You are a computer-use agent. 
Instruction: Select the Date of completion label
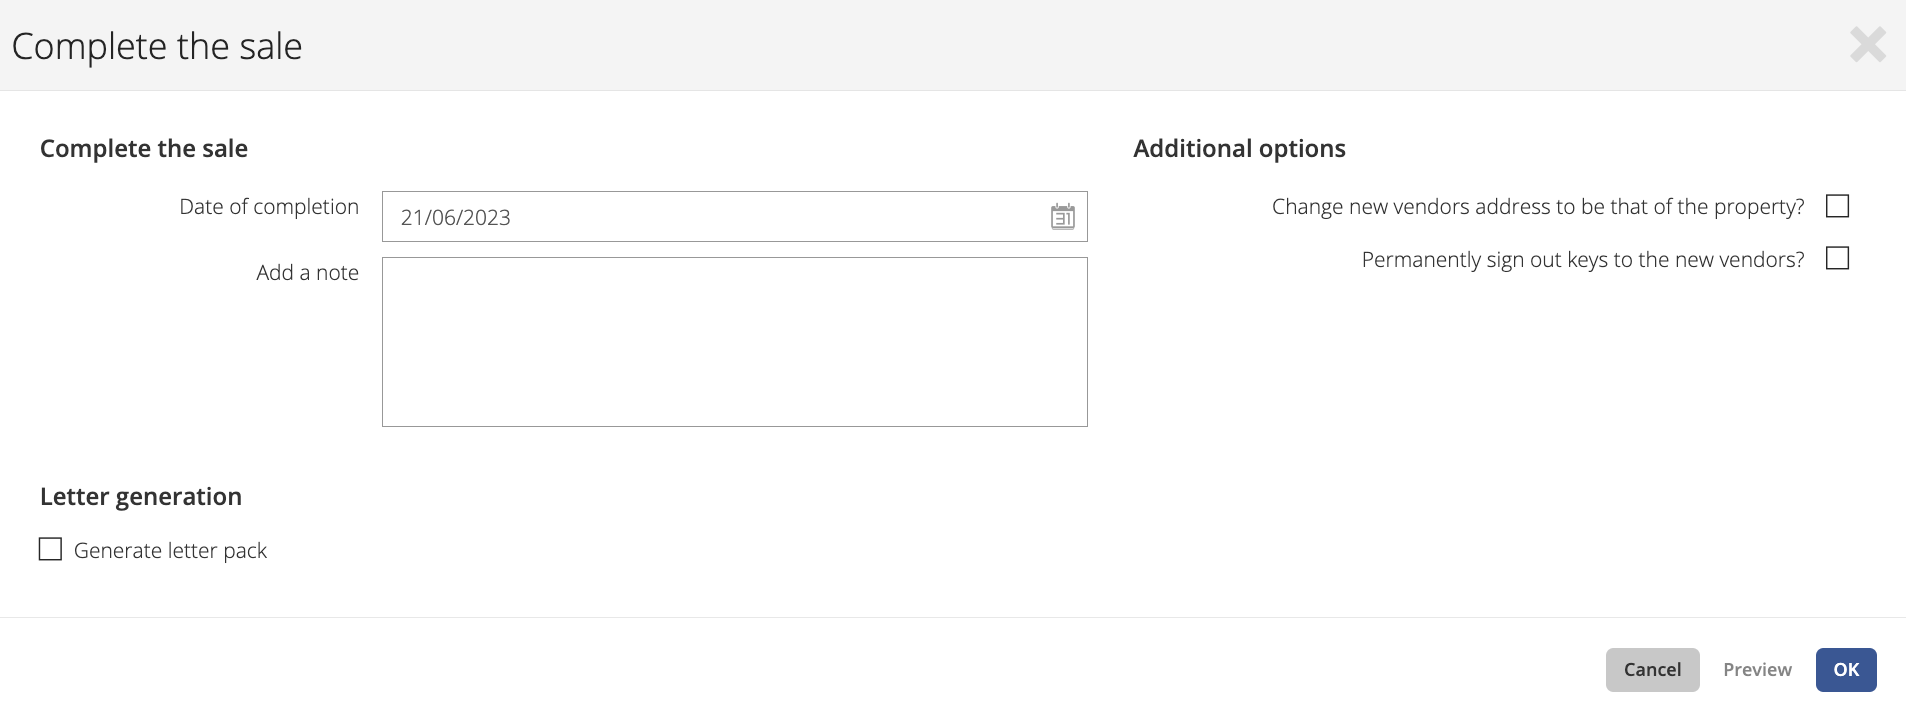click(x=269, y=207)
